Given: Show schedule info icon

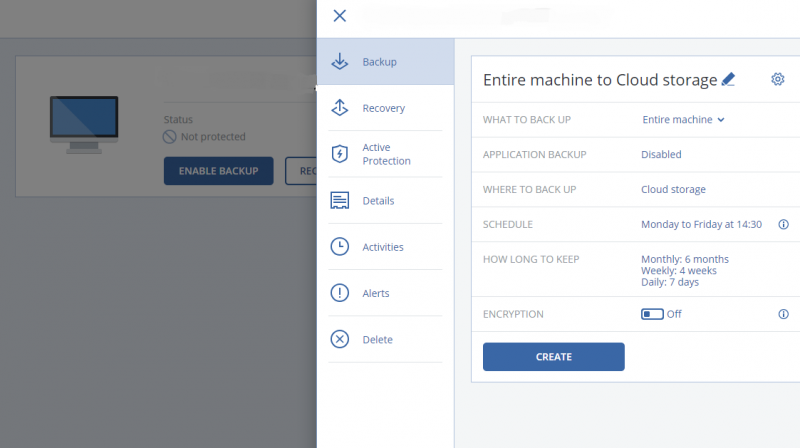Looking at the screenshot, I should (784, 224).
